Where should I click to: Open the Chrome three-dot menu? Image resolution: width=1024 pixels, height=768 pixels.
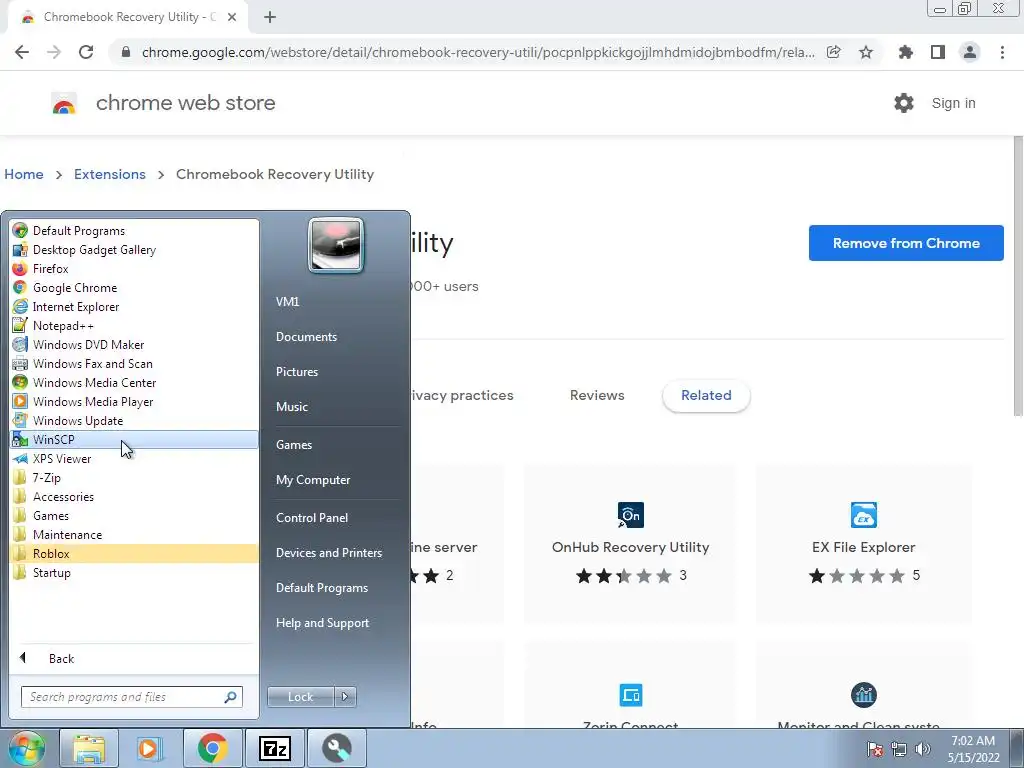(x=1002, y=52)
